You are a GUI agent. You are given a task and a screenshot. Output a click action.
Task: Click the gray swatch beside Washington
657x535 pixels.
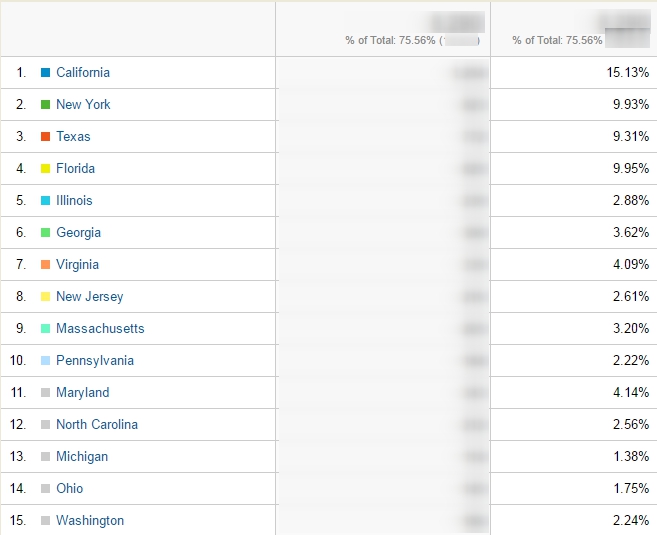tap(45, 520)
